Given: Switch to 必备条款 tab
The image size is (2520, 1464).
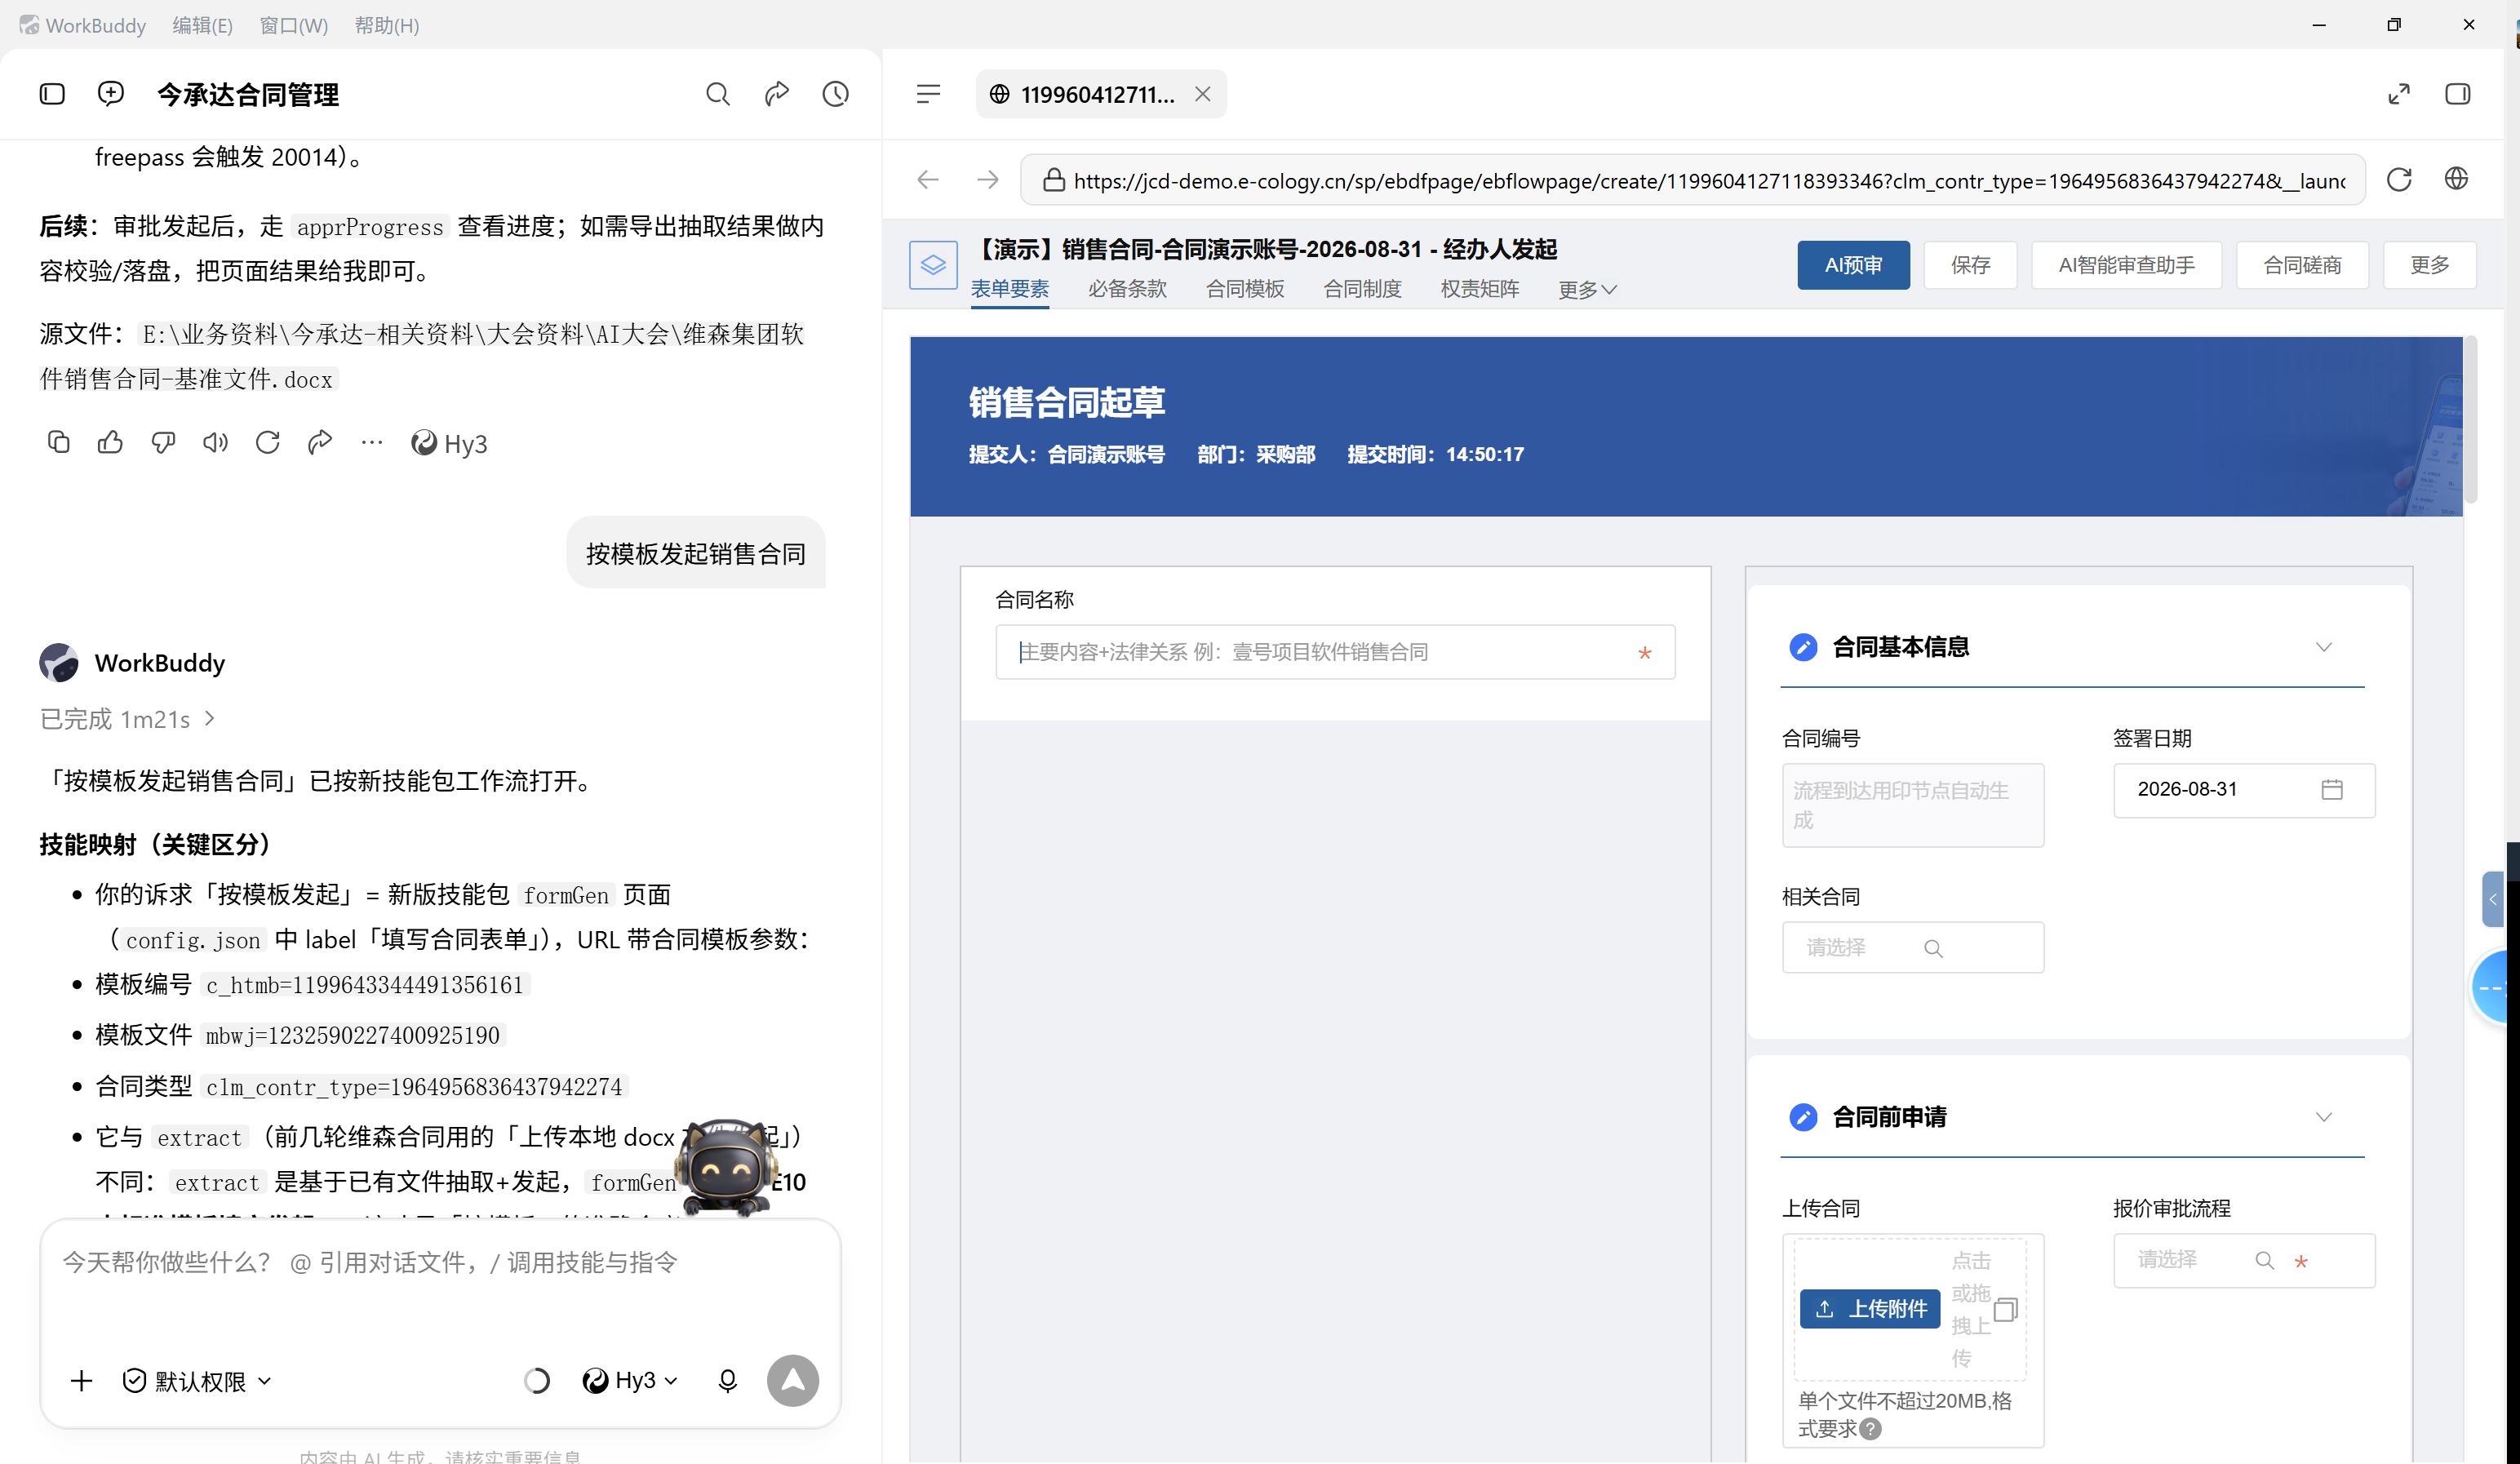Looking at the screenshot, I should tap(1127, 288).
